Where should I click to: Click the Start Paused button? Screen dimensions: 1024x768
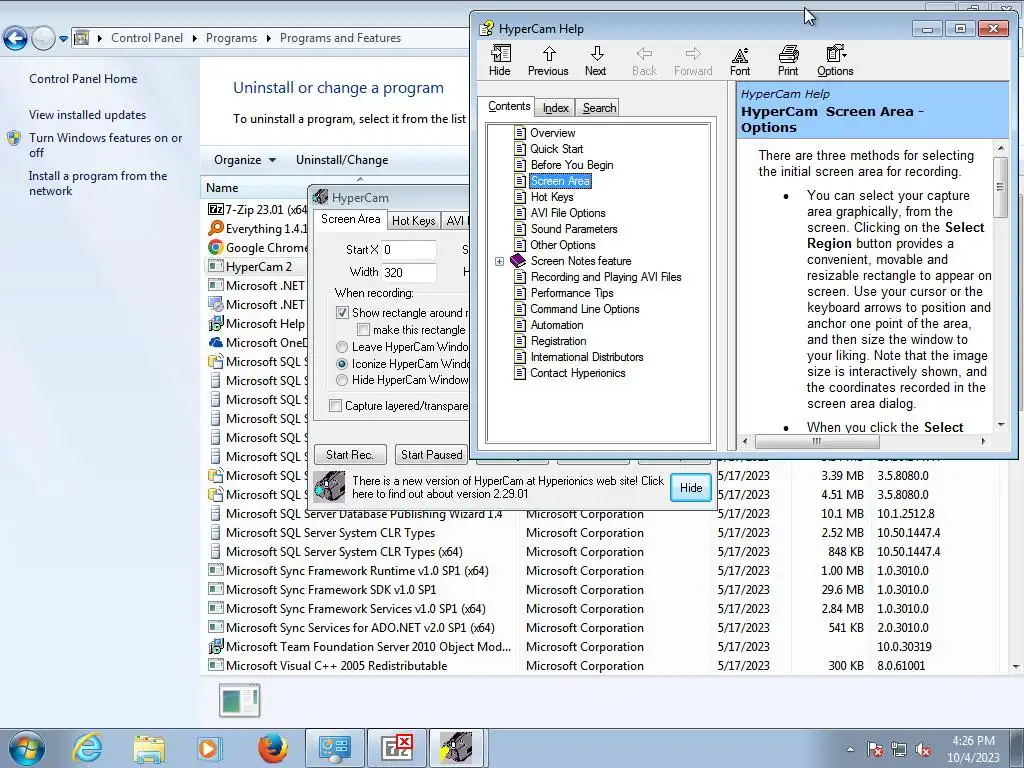point(431,455)
